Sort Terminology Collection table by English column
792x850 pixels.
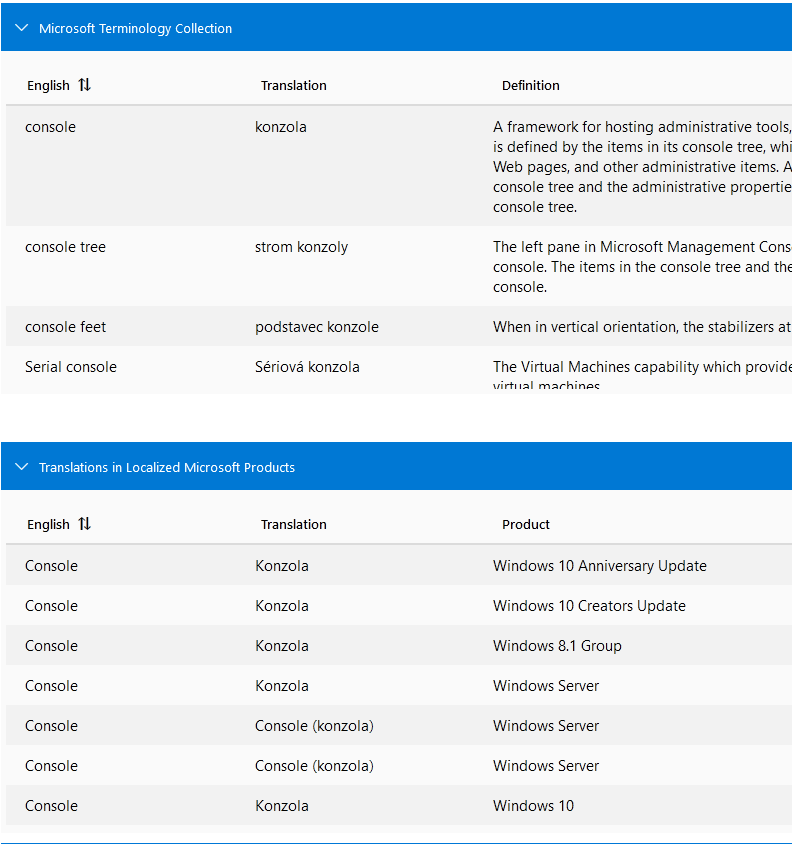85,85
